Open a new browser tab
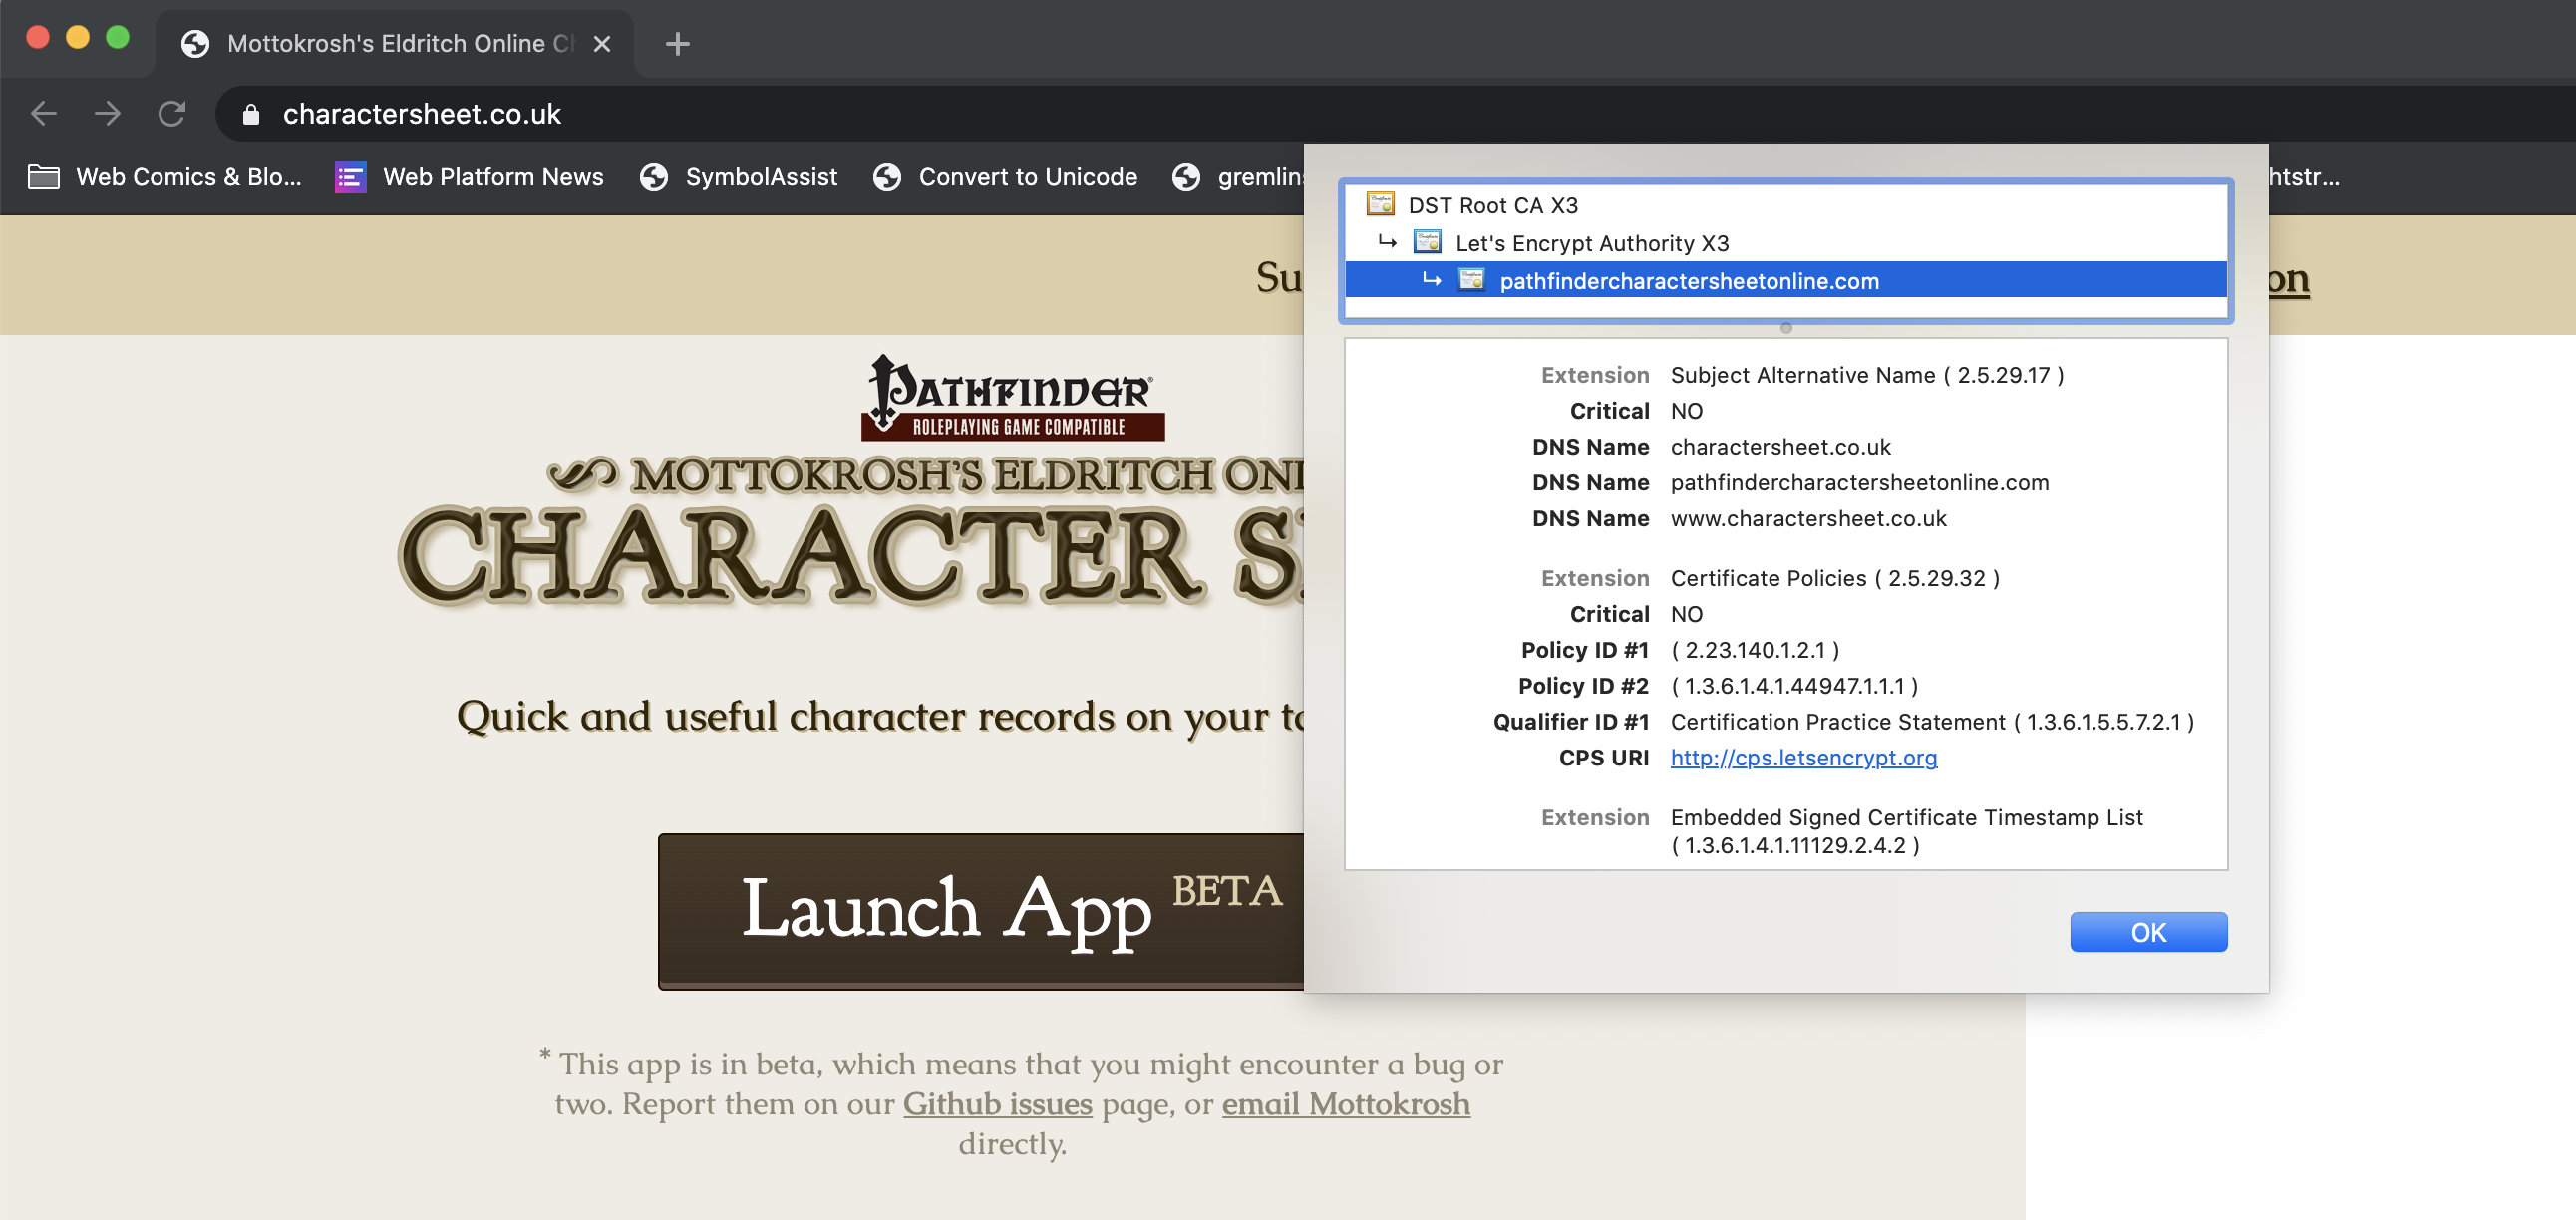 click(x=679, y=44)
